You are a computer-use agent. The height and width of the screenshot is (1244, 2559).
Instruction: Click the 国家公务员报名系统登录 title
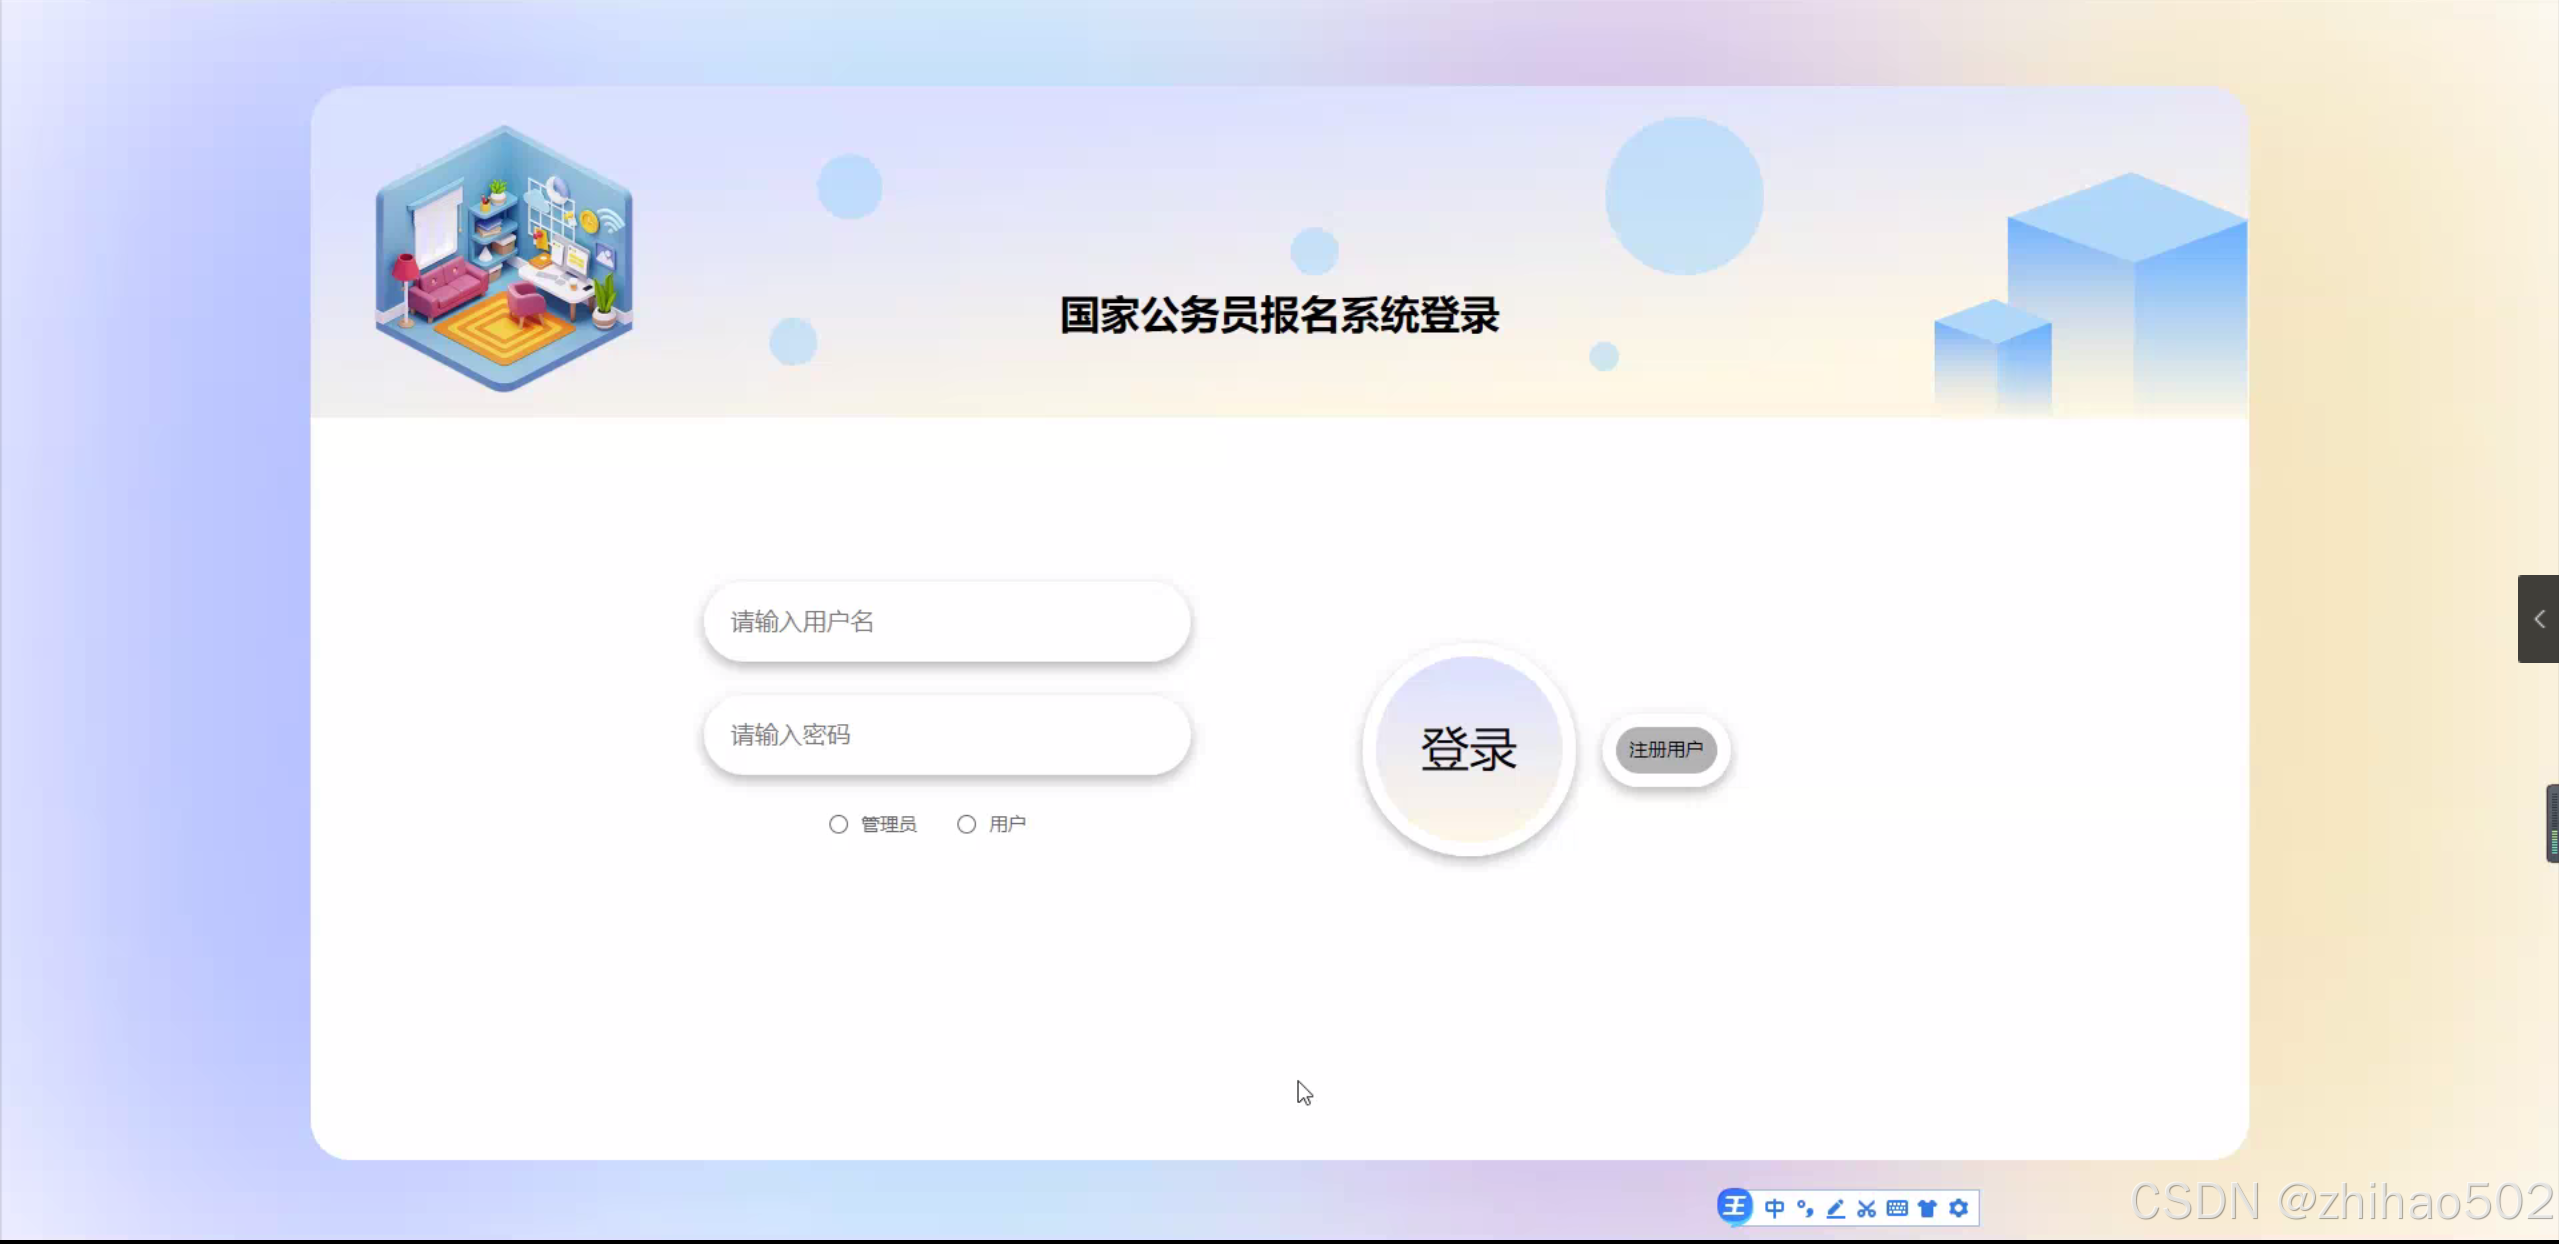point(1279,315)
